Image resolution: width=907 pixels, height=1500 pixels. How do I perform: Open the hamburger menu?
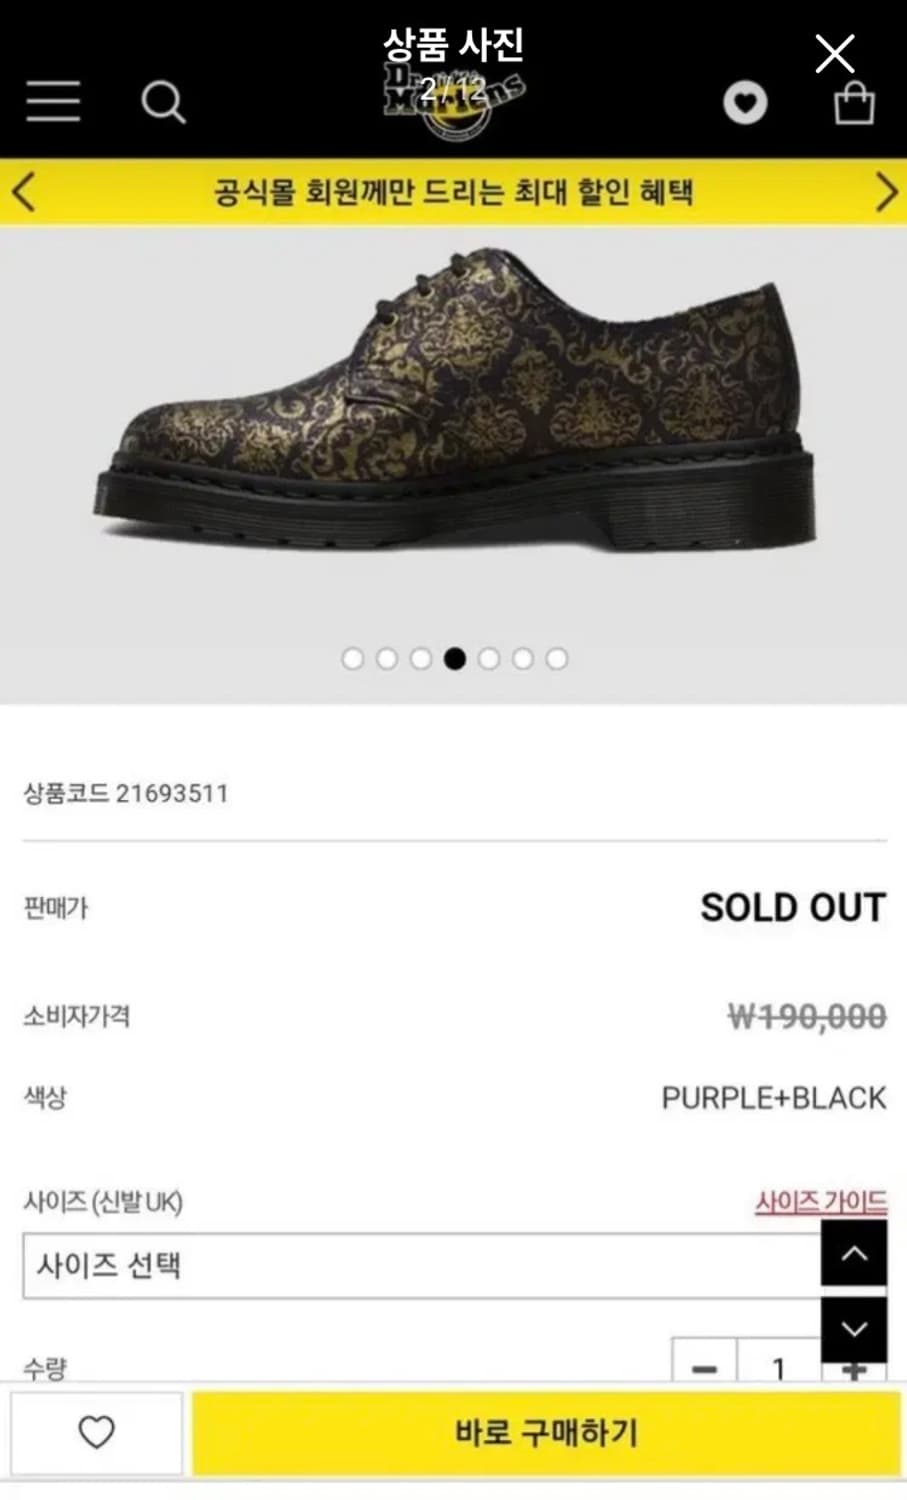click(53, 101)
